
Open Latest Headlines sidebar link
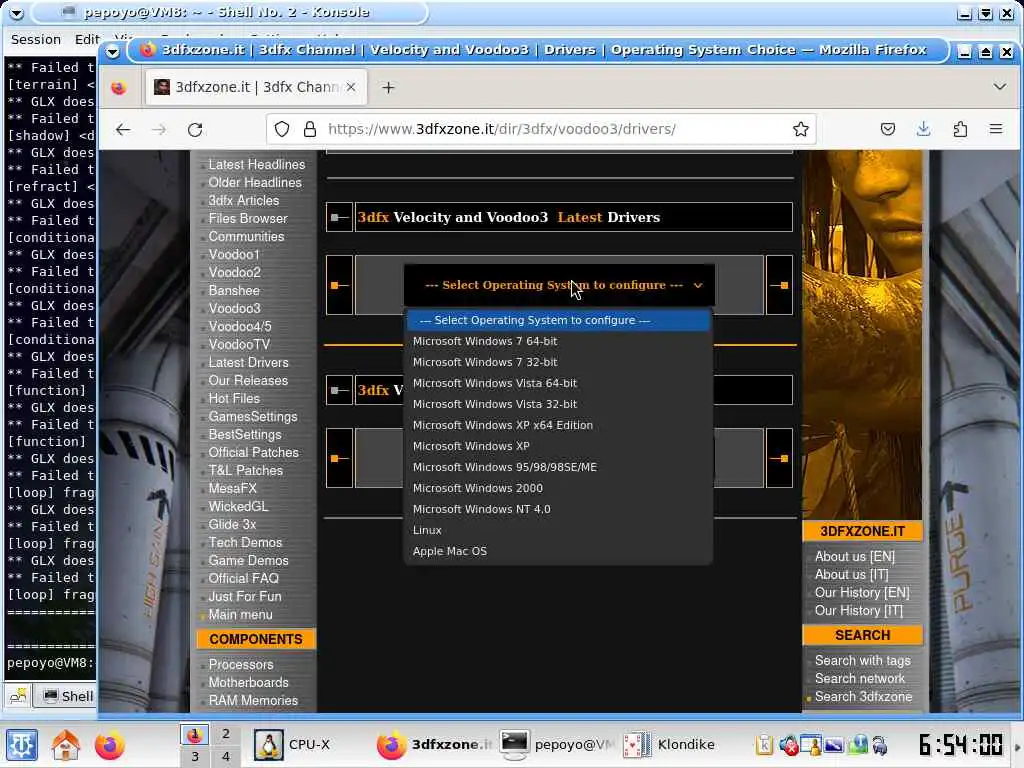coord(257,165)
